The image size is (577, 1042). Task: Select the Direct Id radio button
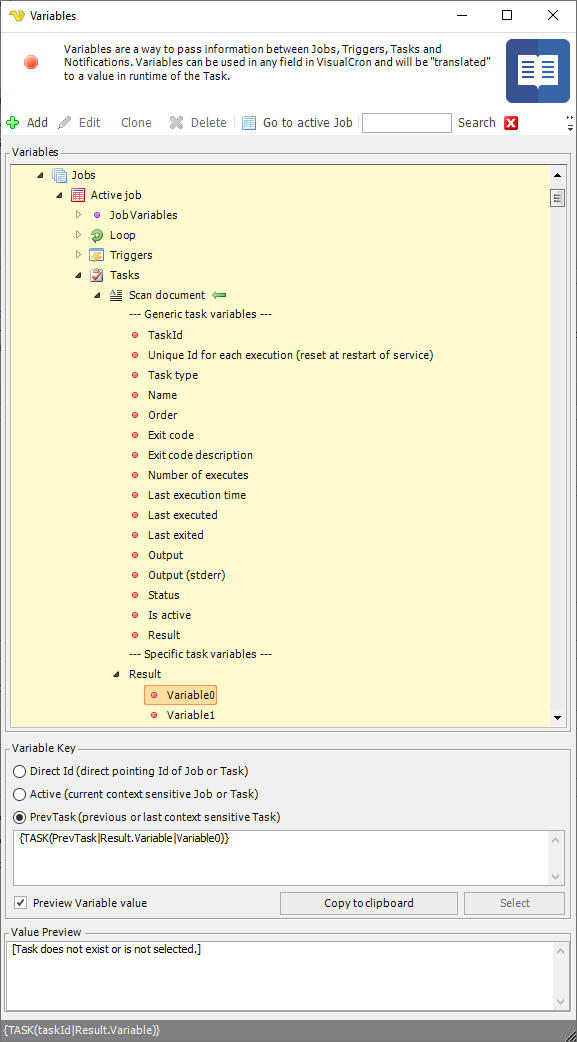[20, 772]
